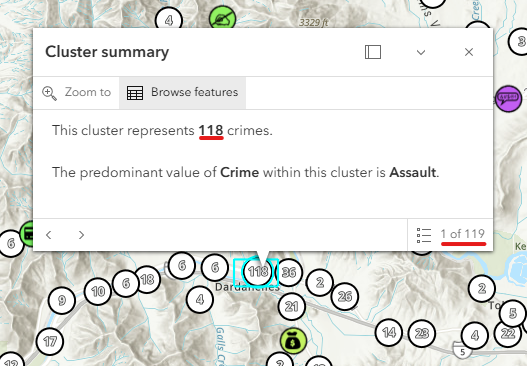Select the 6 cluster beside the 118 cluster
This screenshot has width=527, height=366.
215,268
